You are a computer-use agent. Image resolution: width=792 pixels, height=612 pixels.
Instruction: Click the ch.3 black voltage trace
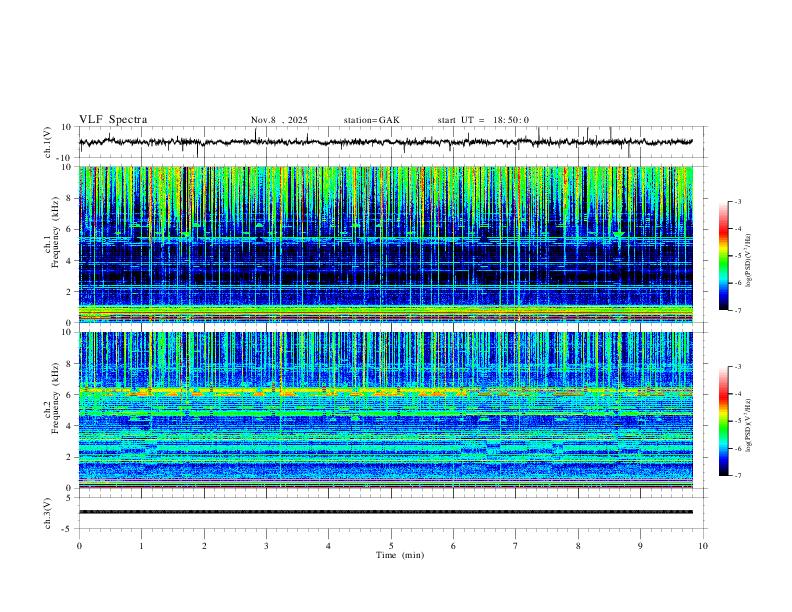click(385, 512)
